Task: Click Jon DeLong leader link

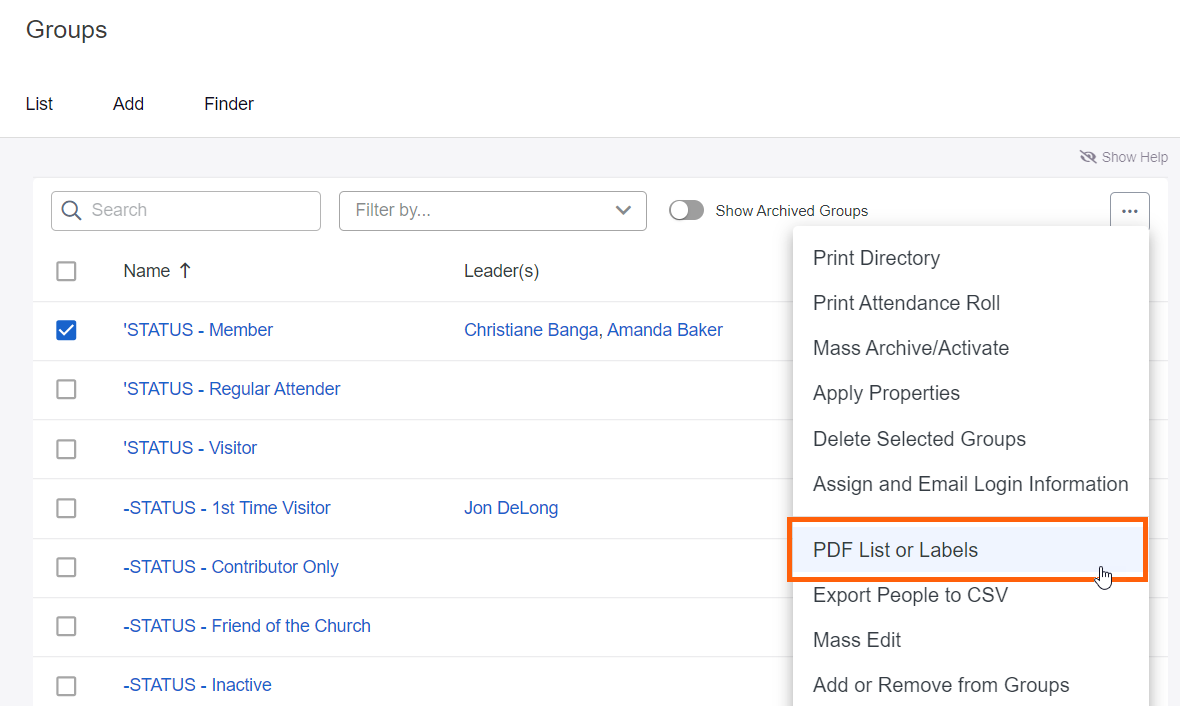Action: point(511,508)
